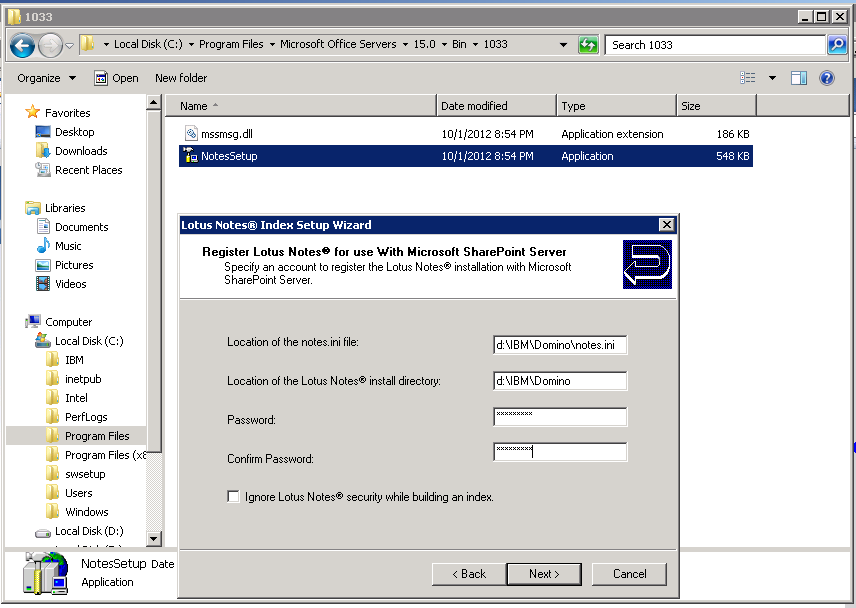Click Program Files in the address path
Screen dimensions: 856x608
pos(231,44)
